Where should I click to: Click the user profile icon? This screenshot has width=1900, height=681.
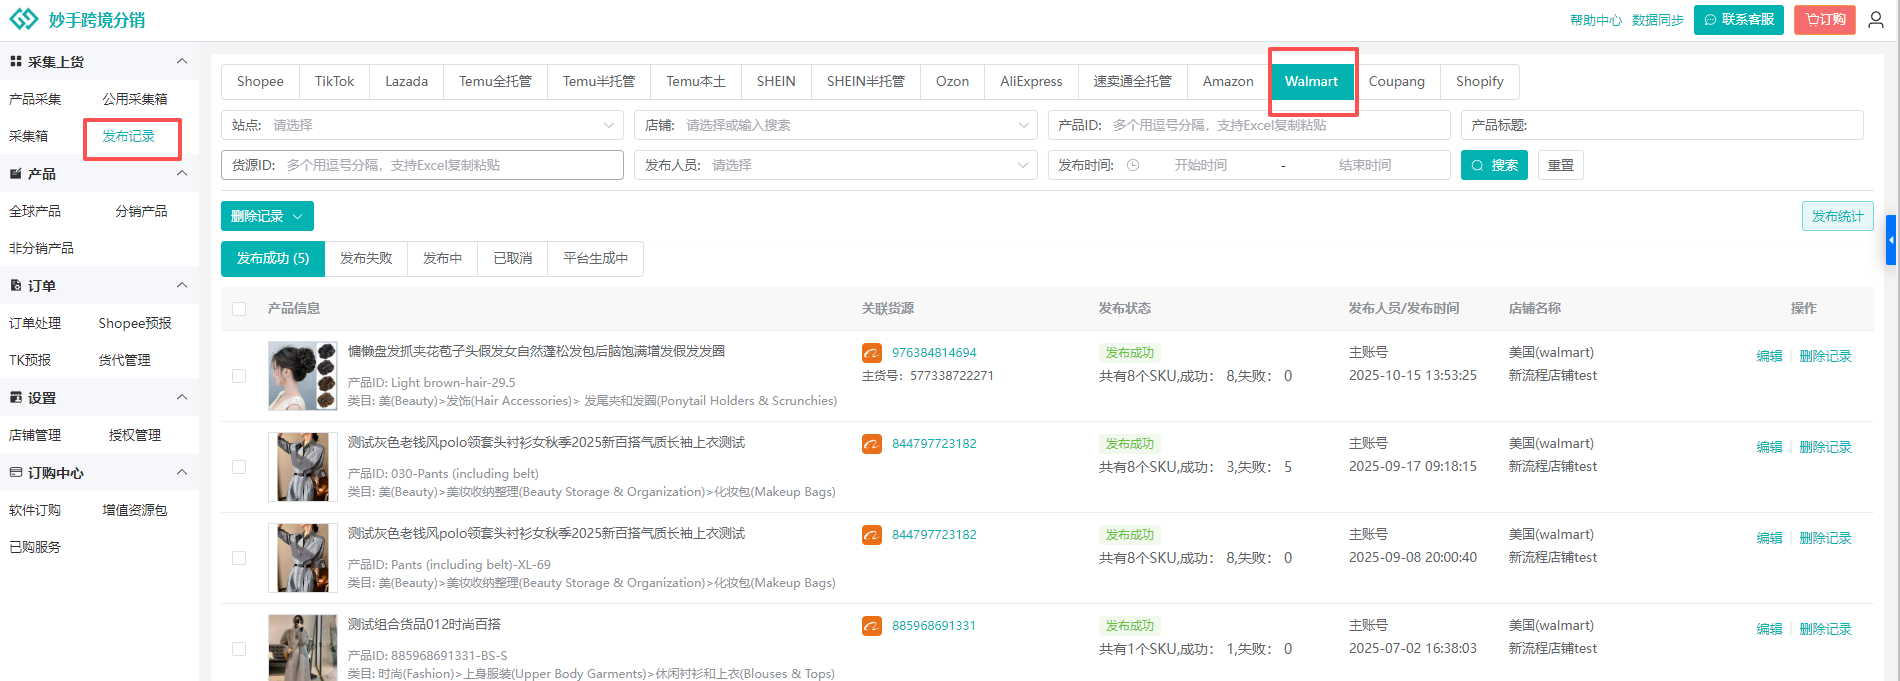pos(1876,20)
